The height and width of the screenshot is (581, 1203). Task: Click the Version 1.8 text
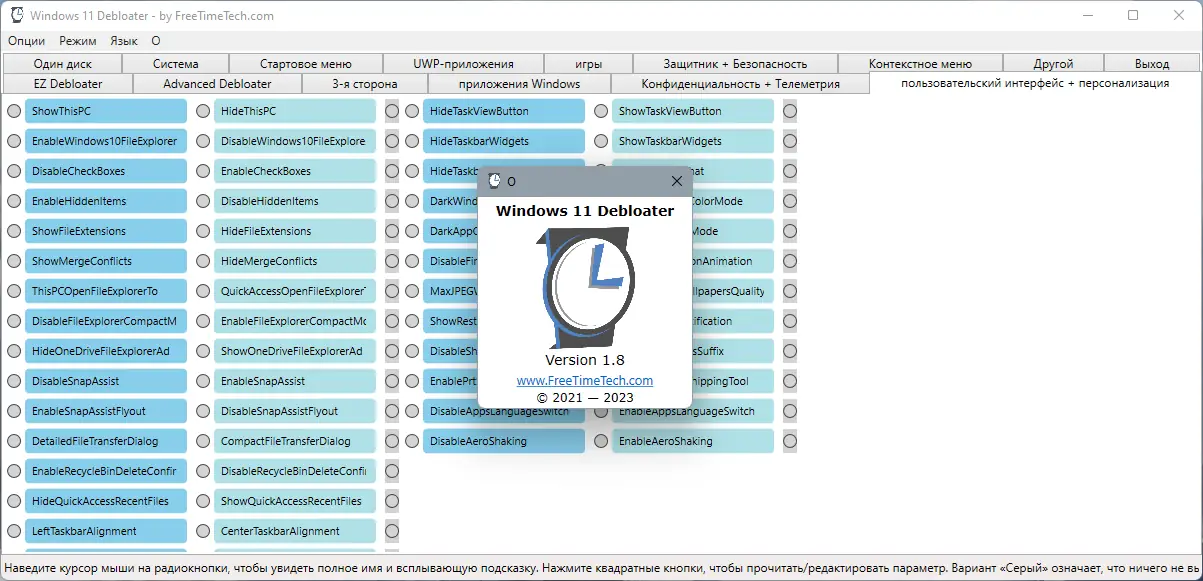click(x=585, y=360)
